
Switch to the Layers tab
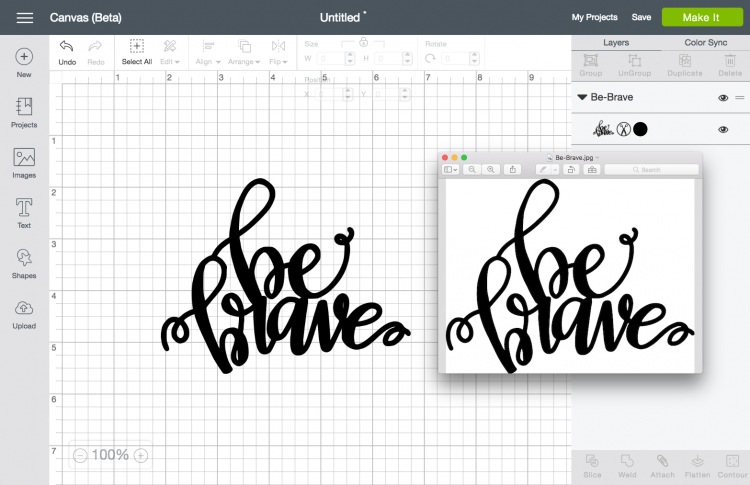click(x=616, y=43)
